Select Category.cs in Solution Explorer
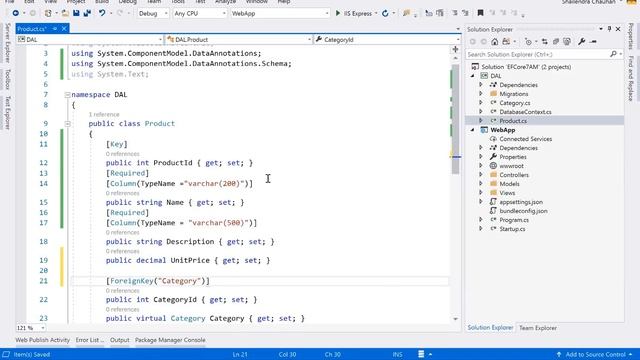Viewport: 640px width, 360px height. [515, 103]
